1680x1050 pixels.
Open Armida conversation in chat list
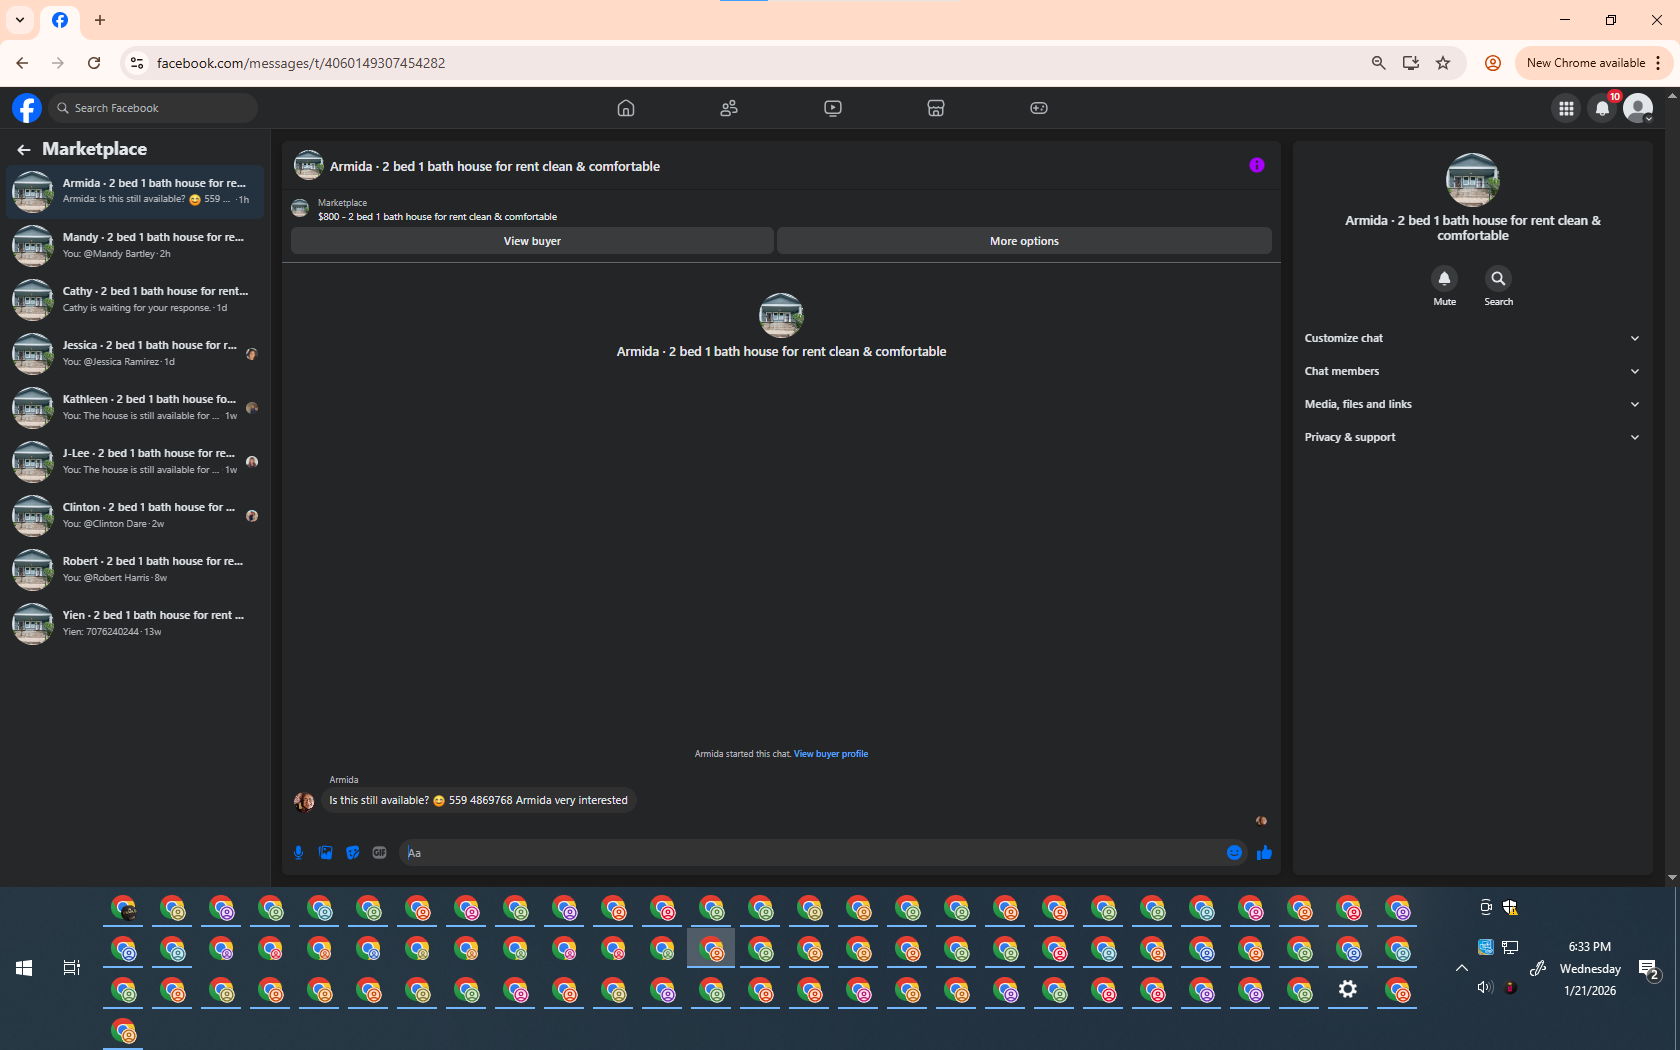[135, 191]
